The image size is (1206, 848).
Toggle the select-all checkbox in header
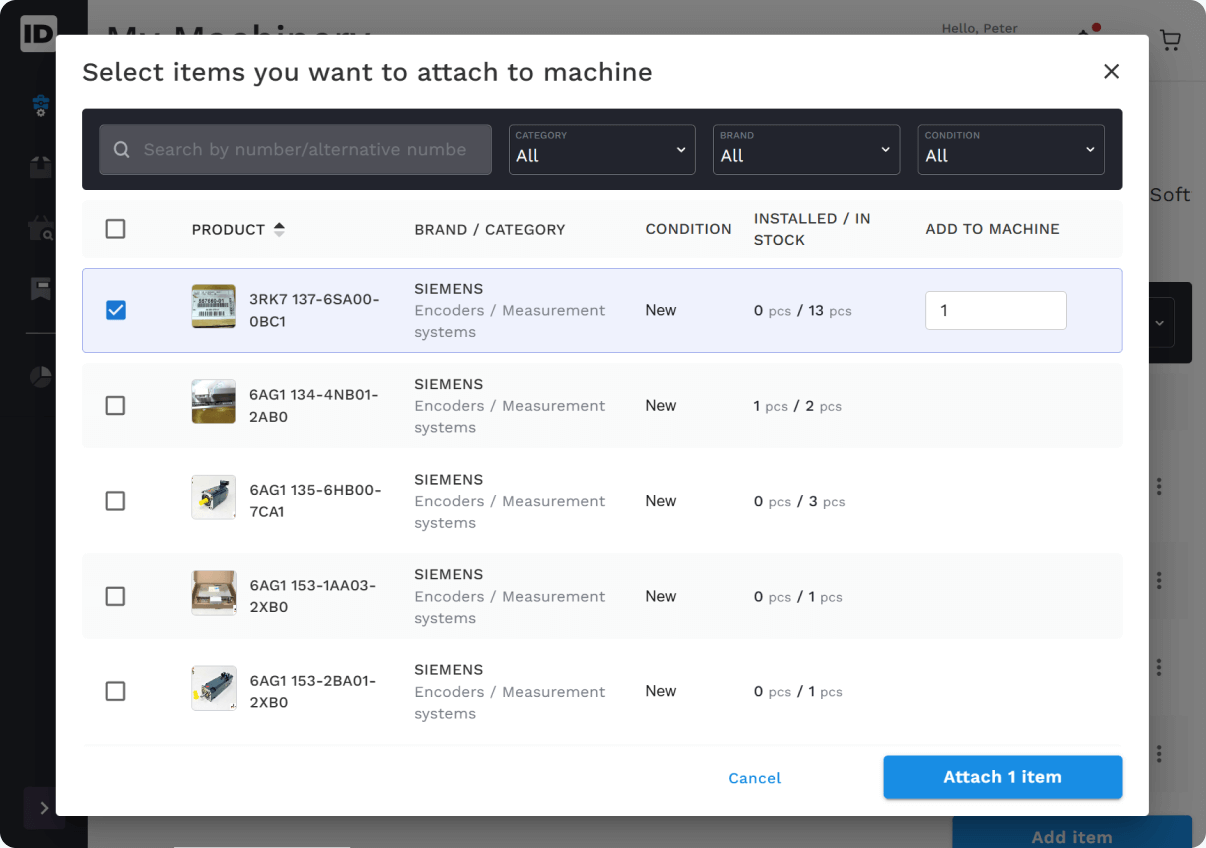point(116,229)
